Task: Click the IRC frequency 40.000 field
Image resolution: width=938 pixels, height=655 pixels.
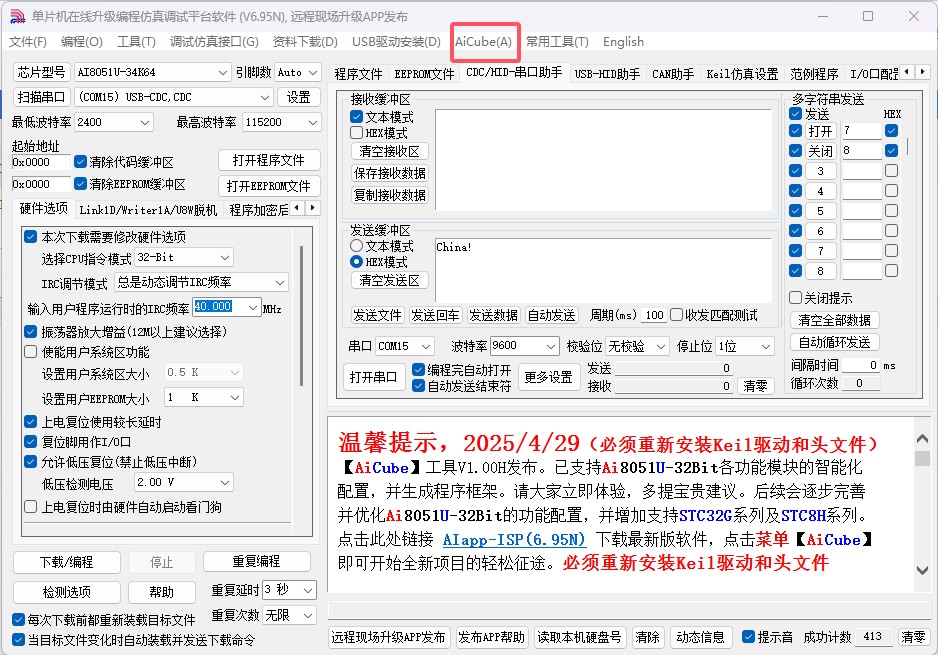Action: click(x=226, y=306)
